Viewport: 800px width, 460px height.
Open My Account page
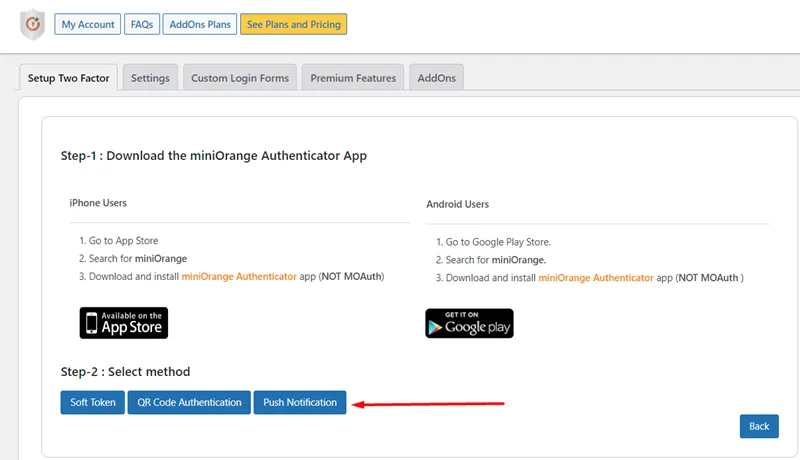click(x=88, y=24)
